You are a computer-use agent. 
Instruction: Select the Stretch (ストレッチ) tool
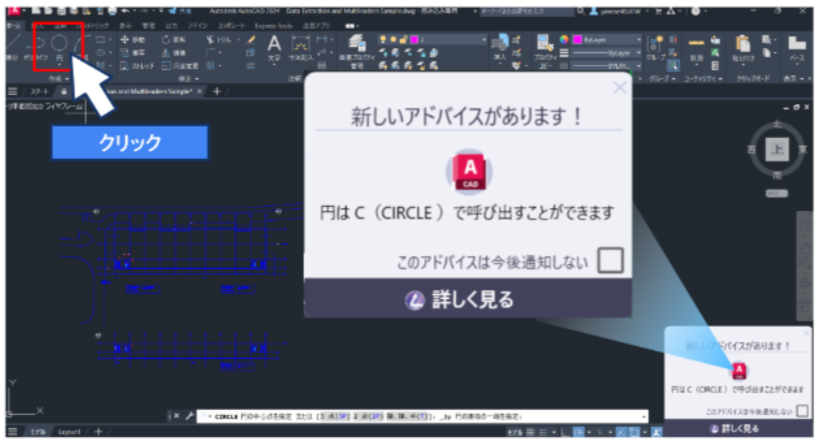(137, 66)
